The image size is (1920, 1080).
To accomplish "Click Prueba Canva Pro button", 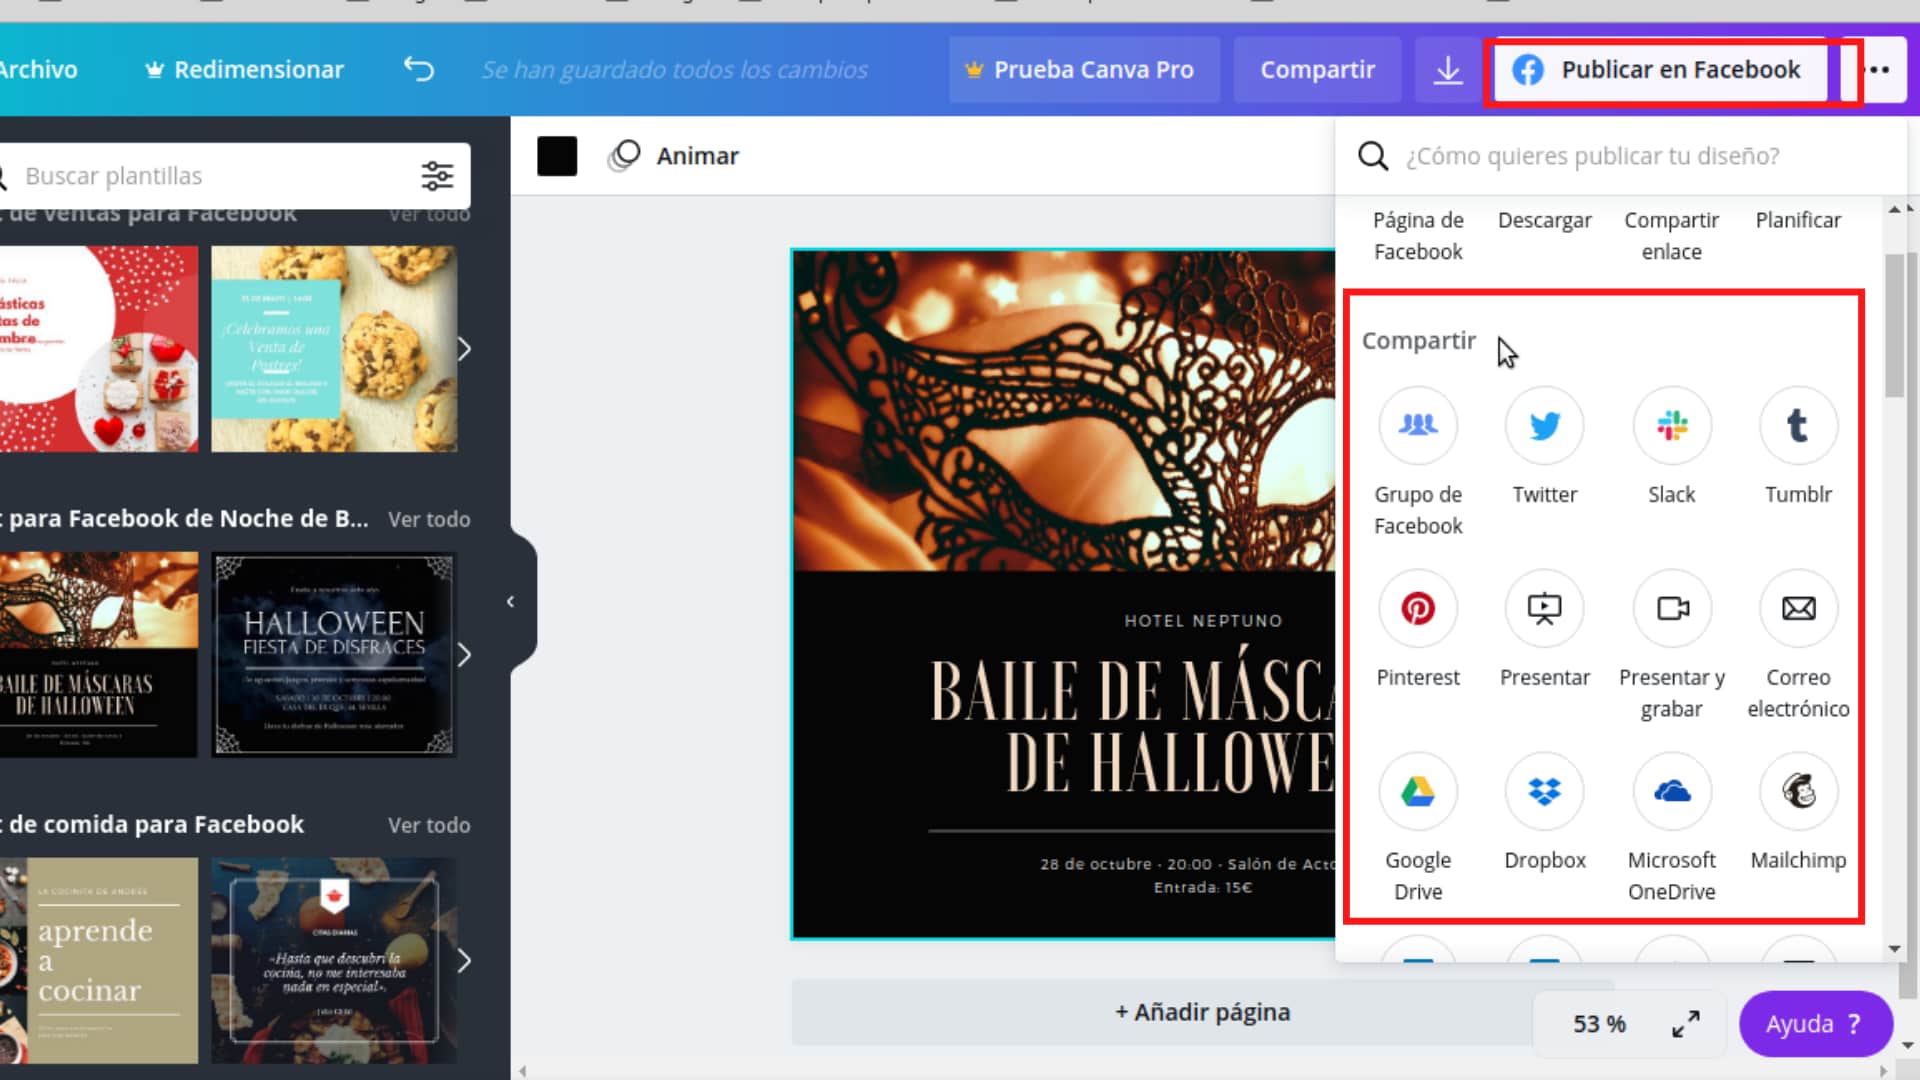I will pos(1084,70).
